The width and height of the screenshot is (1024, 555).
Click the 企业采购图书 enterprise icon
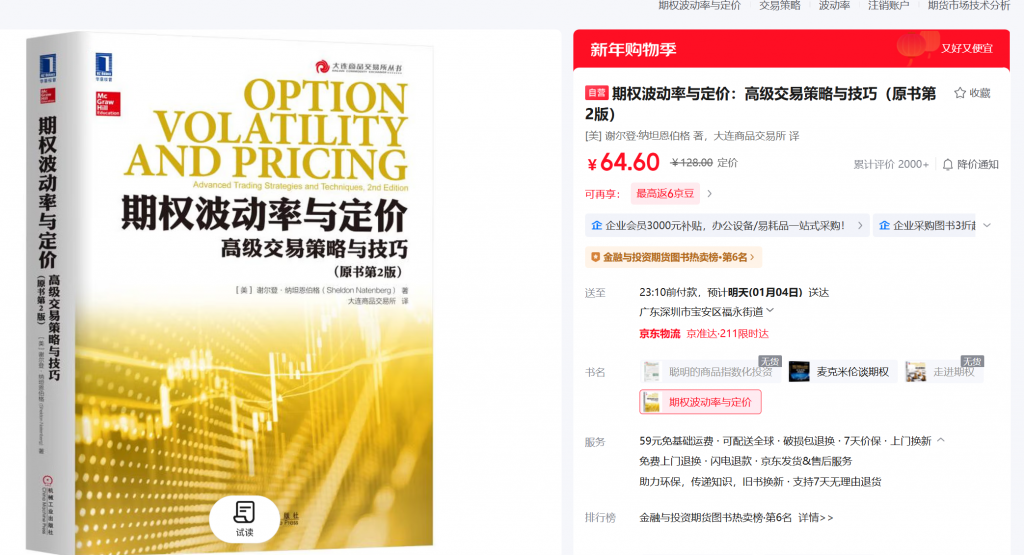884,225
